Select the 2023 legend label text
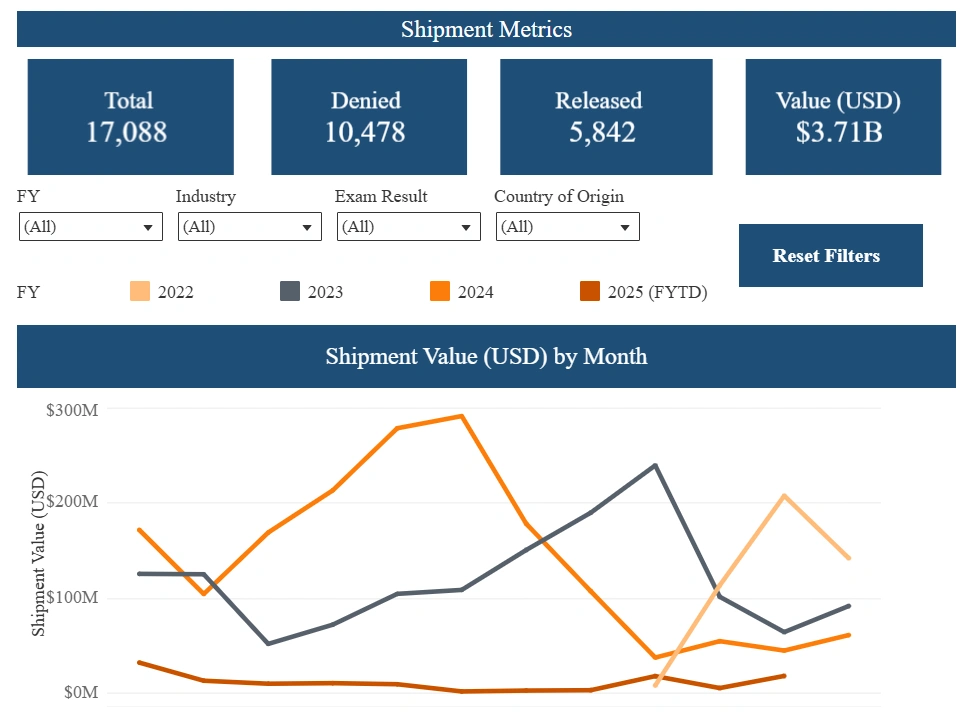973x715 pixels. [324, 291]
